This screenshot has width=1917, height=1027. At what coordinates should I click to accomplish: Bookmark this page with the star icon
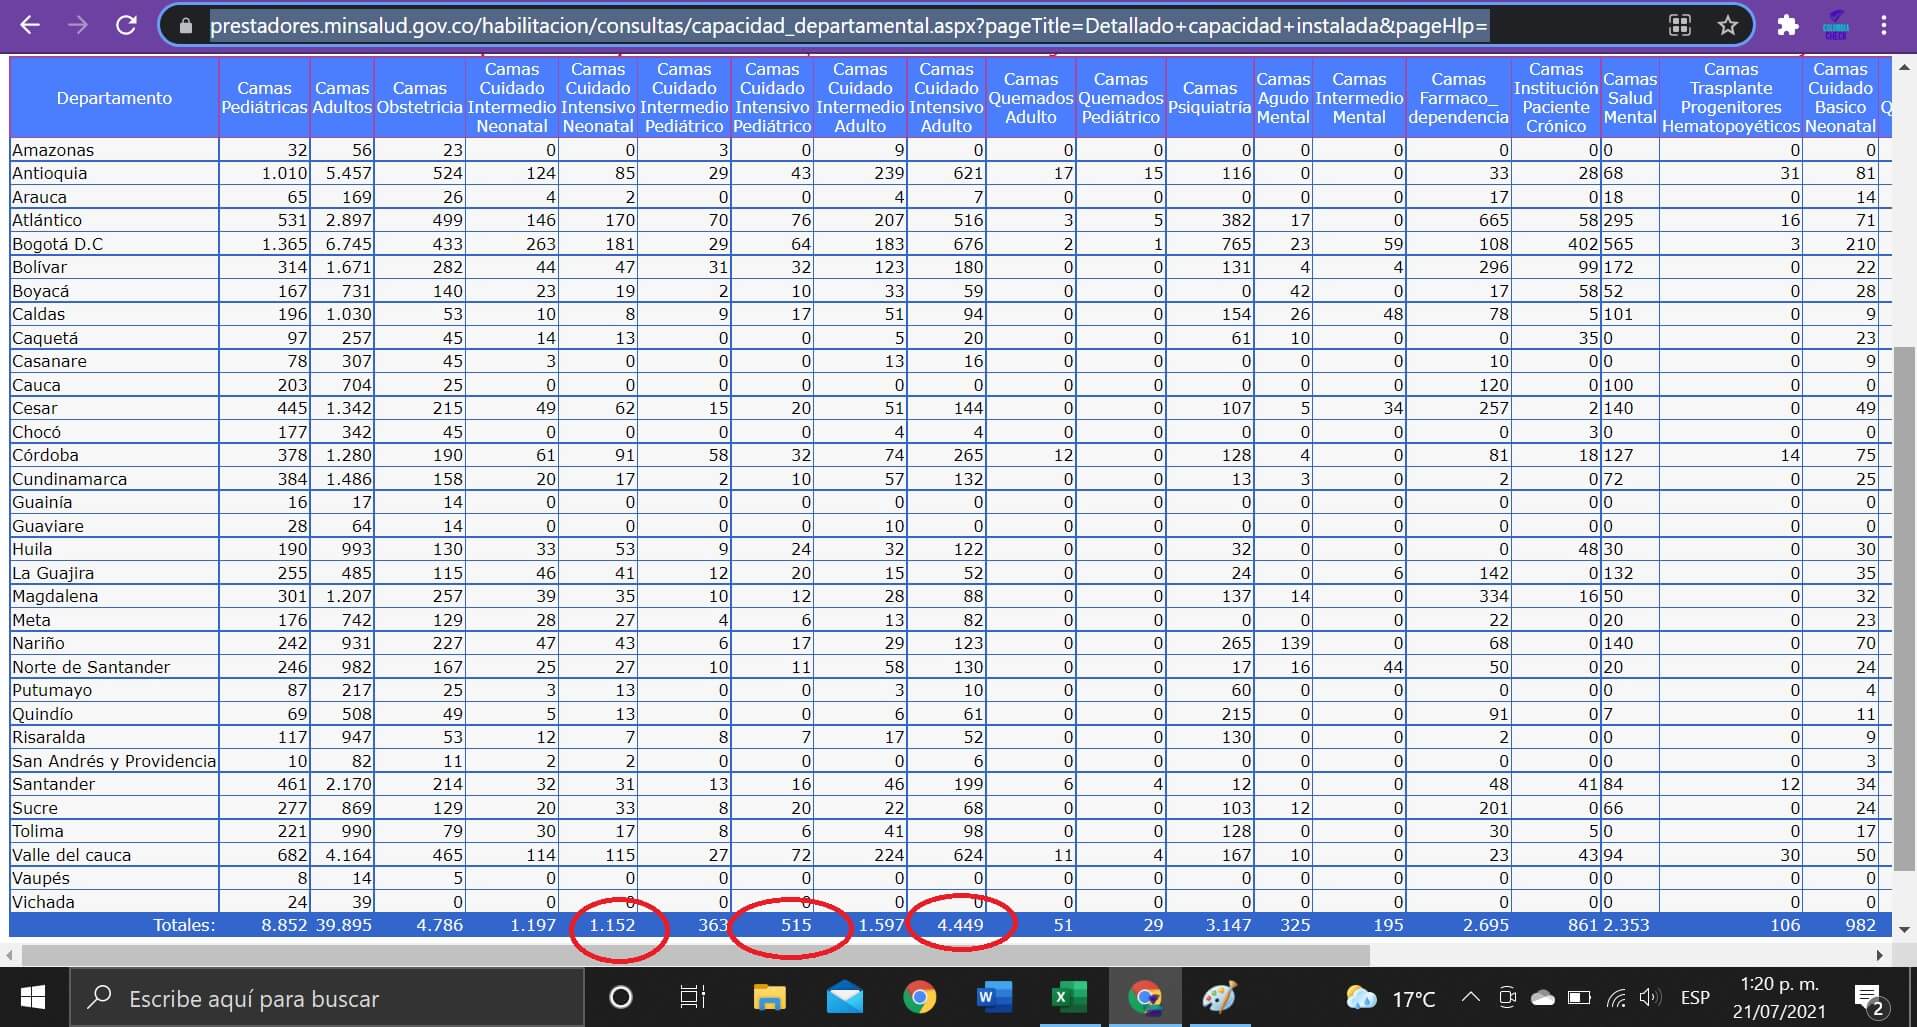point(1728,26)
